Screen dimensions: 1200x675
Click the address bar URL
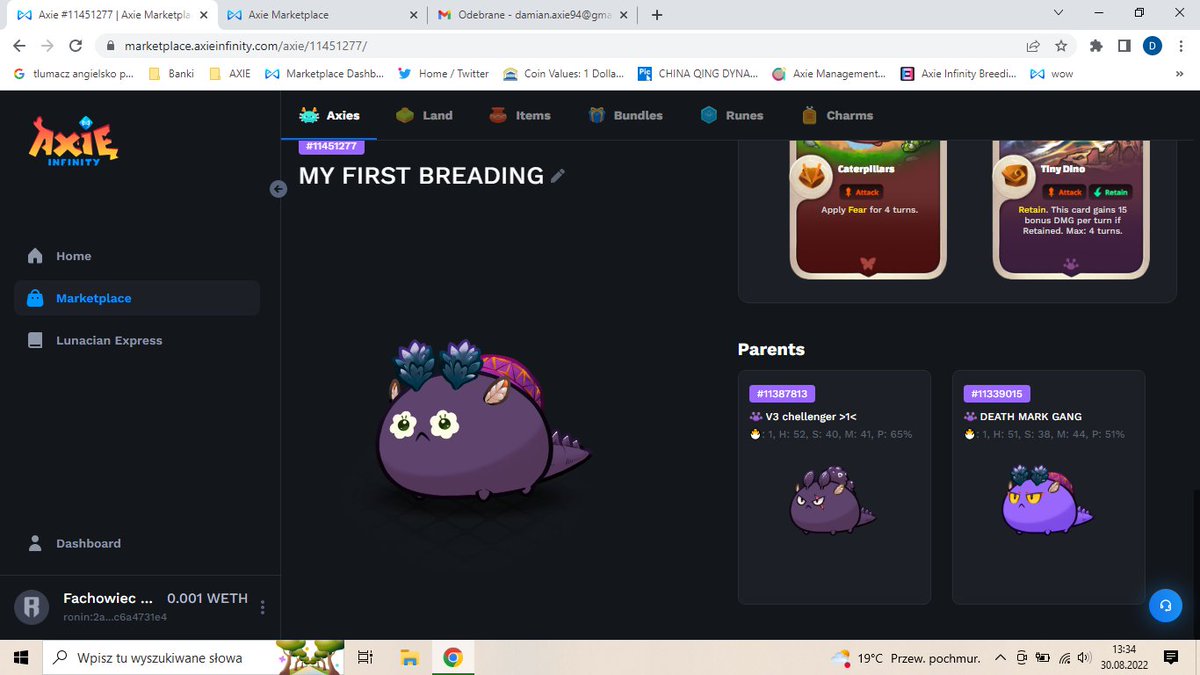coord(245,46)
